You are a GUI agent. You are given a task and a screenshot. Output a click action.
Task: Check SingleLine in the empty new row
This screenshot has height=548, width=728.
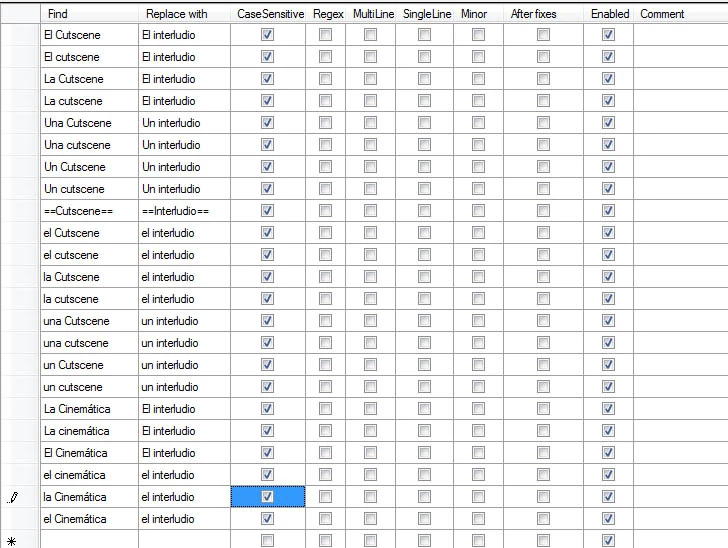(x=424, y=541)
